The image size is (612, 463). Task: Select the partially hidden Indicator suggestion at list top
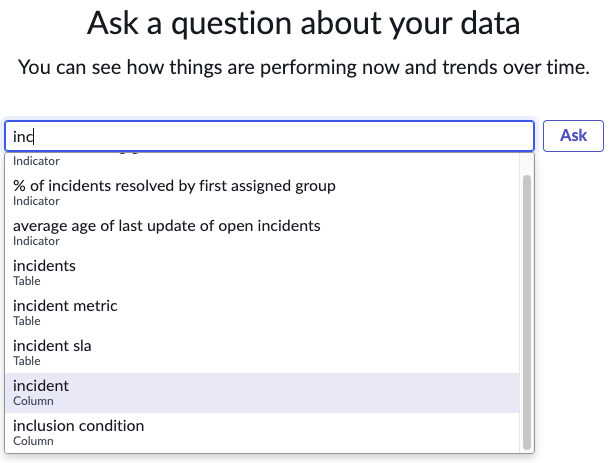[262, 161]
